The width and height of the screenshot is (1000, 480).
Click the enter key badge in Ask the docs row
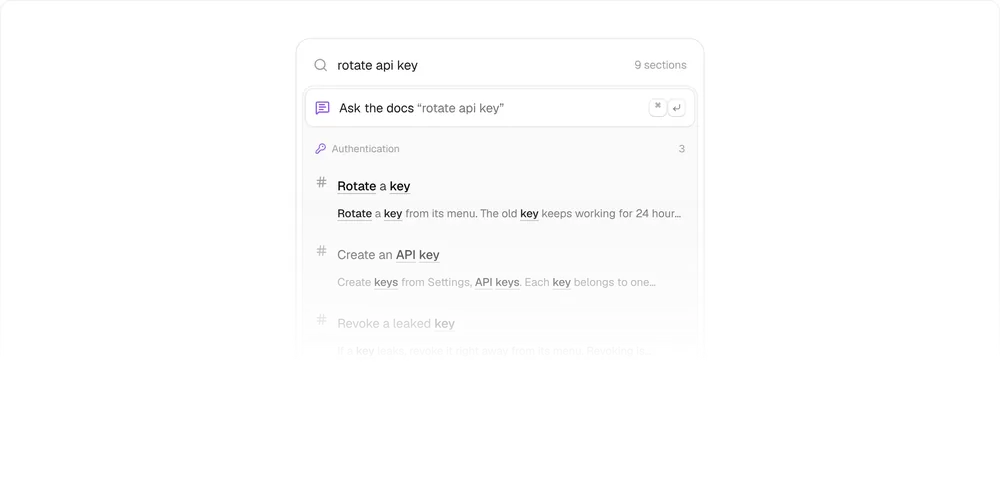(x=676, y=108)
